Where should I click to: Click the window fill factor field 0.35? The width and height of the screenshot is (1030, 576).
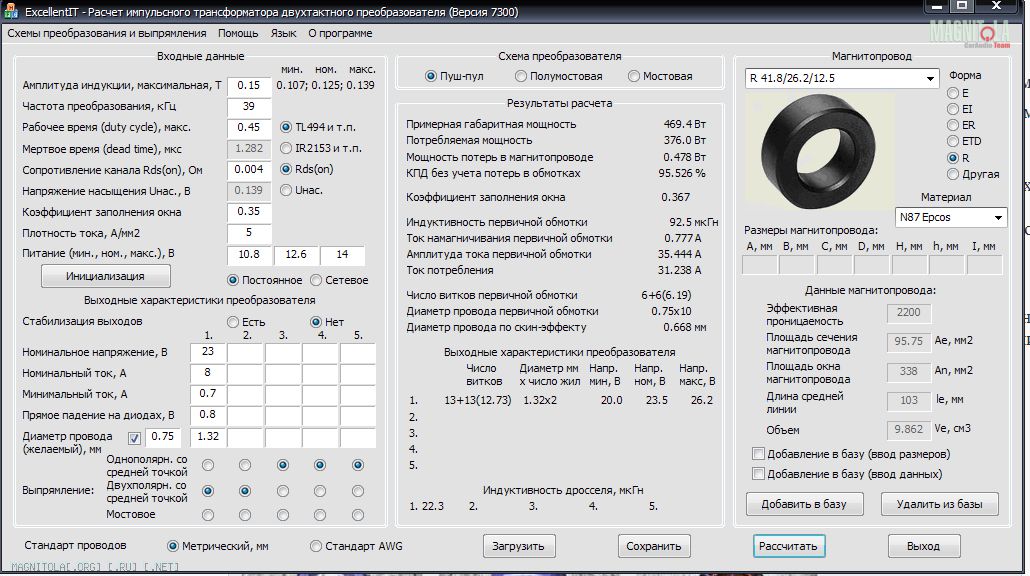pyautogui.click(x=250, y=211)
